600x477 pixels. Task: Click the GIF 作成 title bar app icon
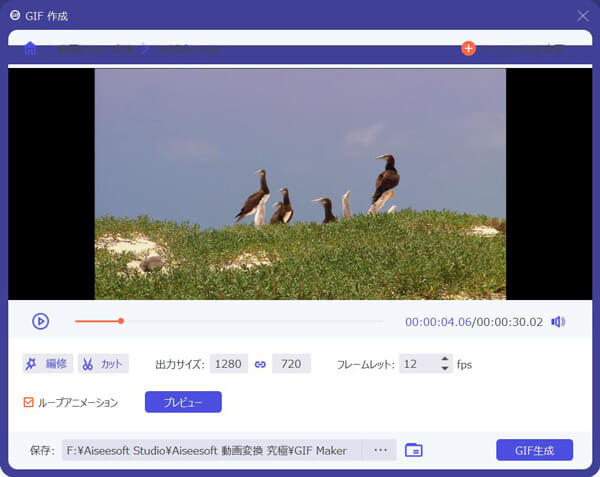click(x=15, y=16)
